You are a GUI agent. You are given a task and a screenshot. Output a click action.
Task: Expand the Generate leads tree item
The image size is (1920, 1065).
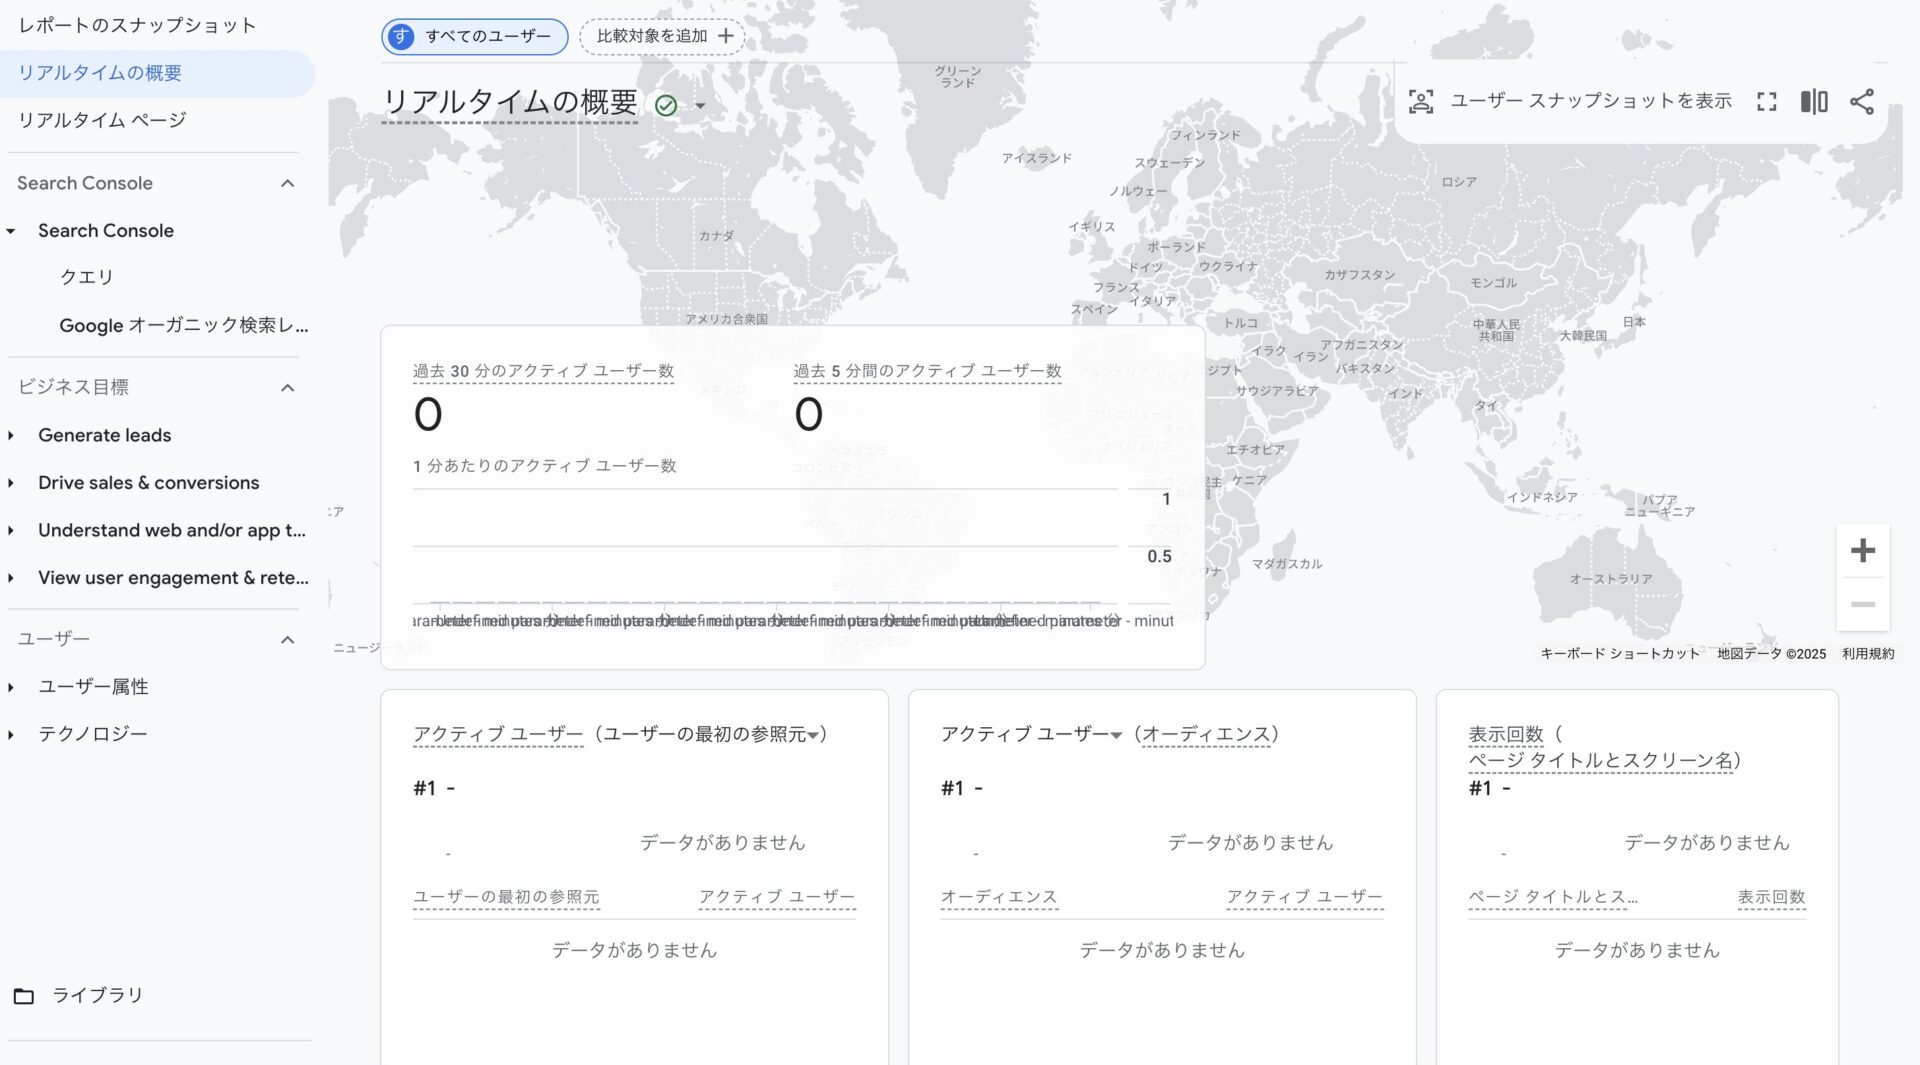11,436
